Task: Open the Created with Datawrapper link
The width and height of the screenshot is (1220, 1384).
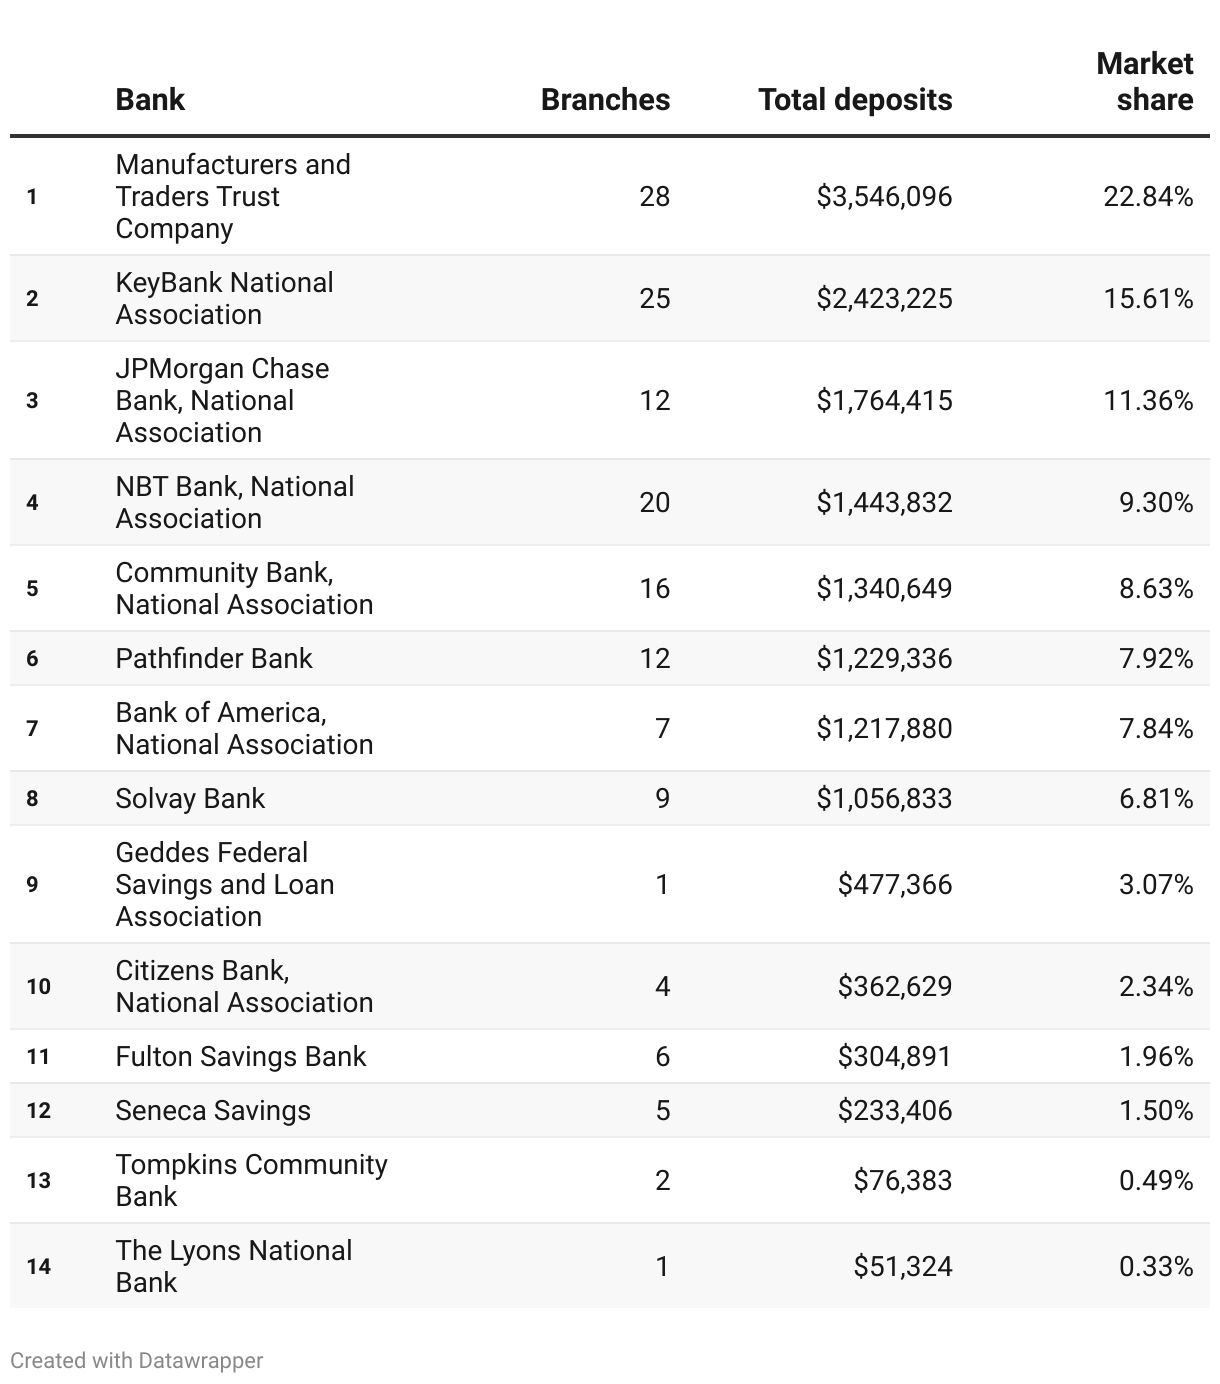Action: point(137,1361)
